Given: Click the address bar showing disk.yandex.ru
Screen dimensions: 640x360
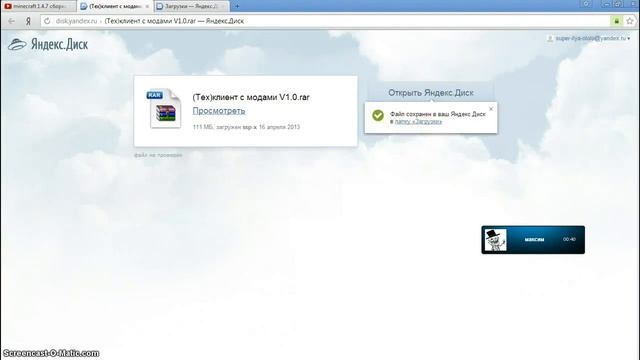Looking at the screenshot, I should 324,21.
